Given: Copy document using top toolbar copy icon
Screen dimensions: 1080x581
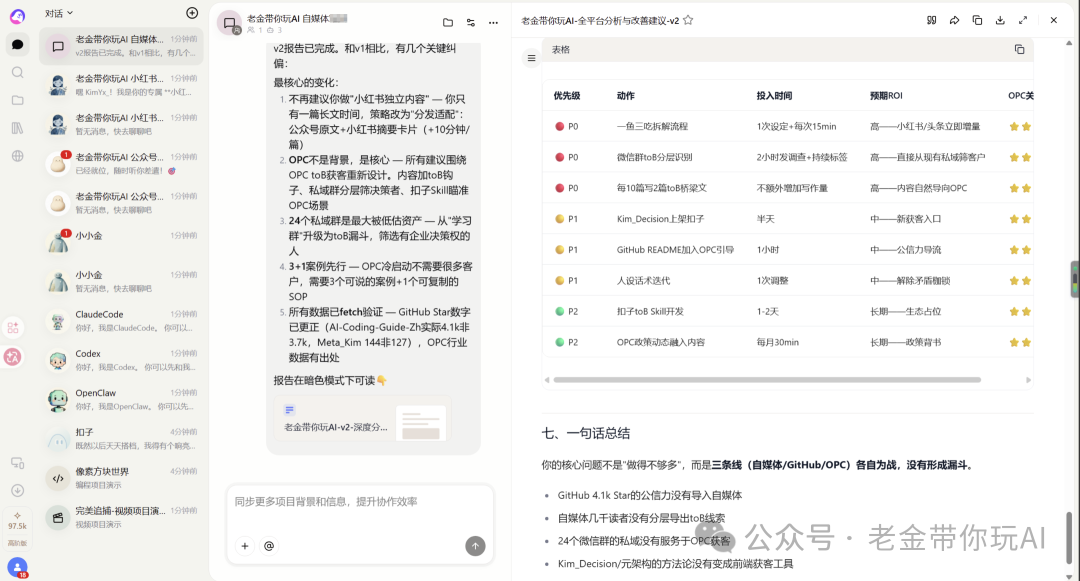Looking at the screenshot, I should pos(977,20).
